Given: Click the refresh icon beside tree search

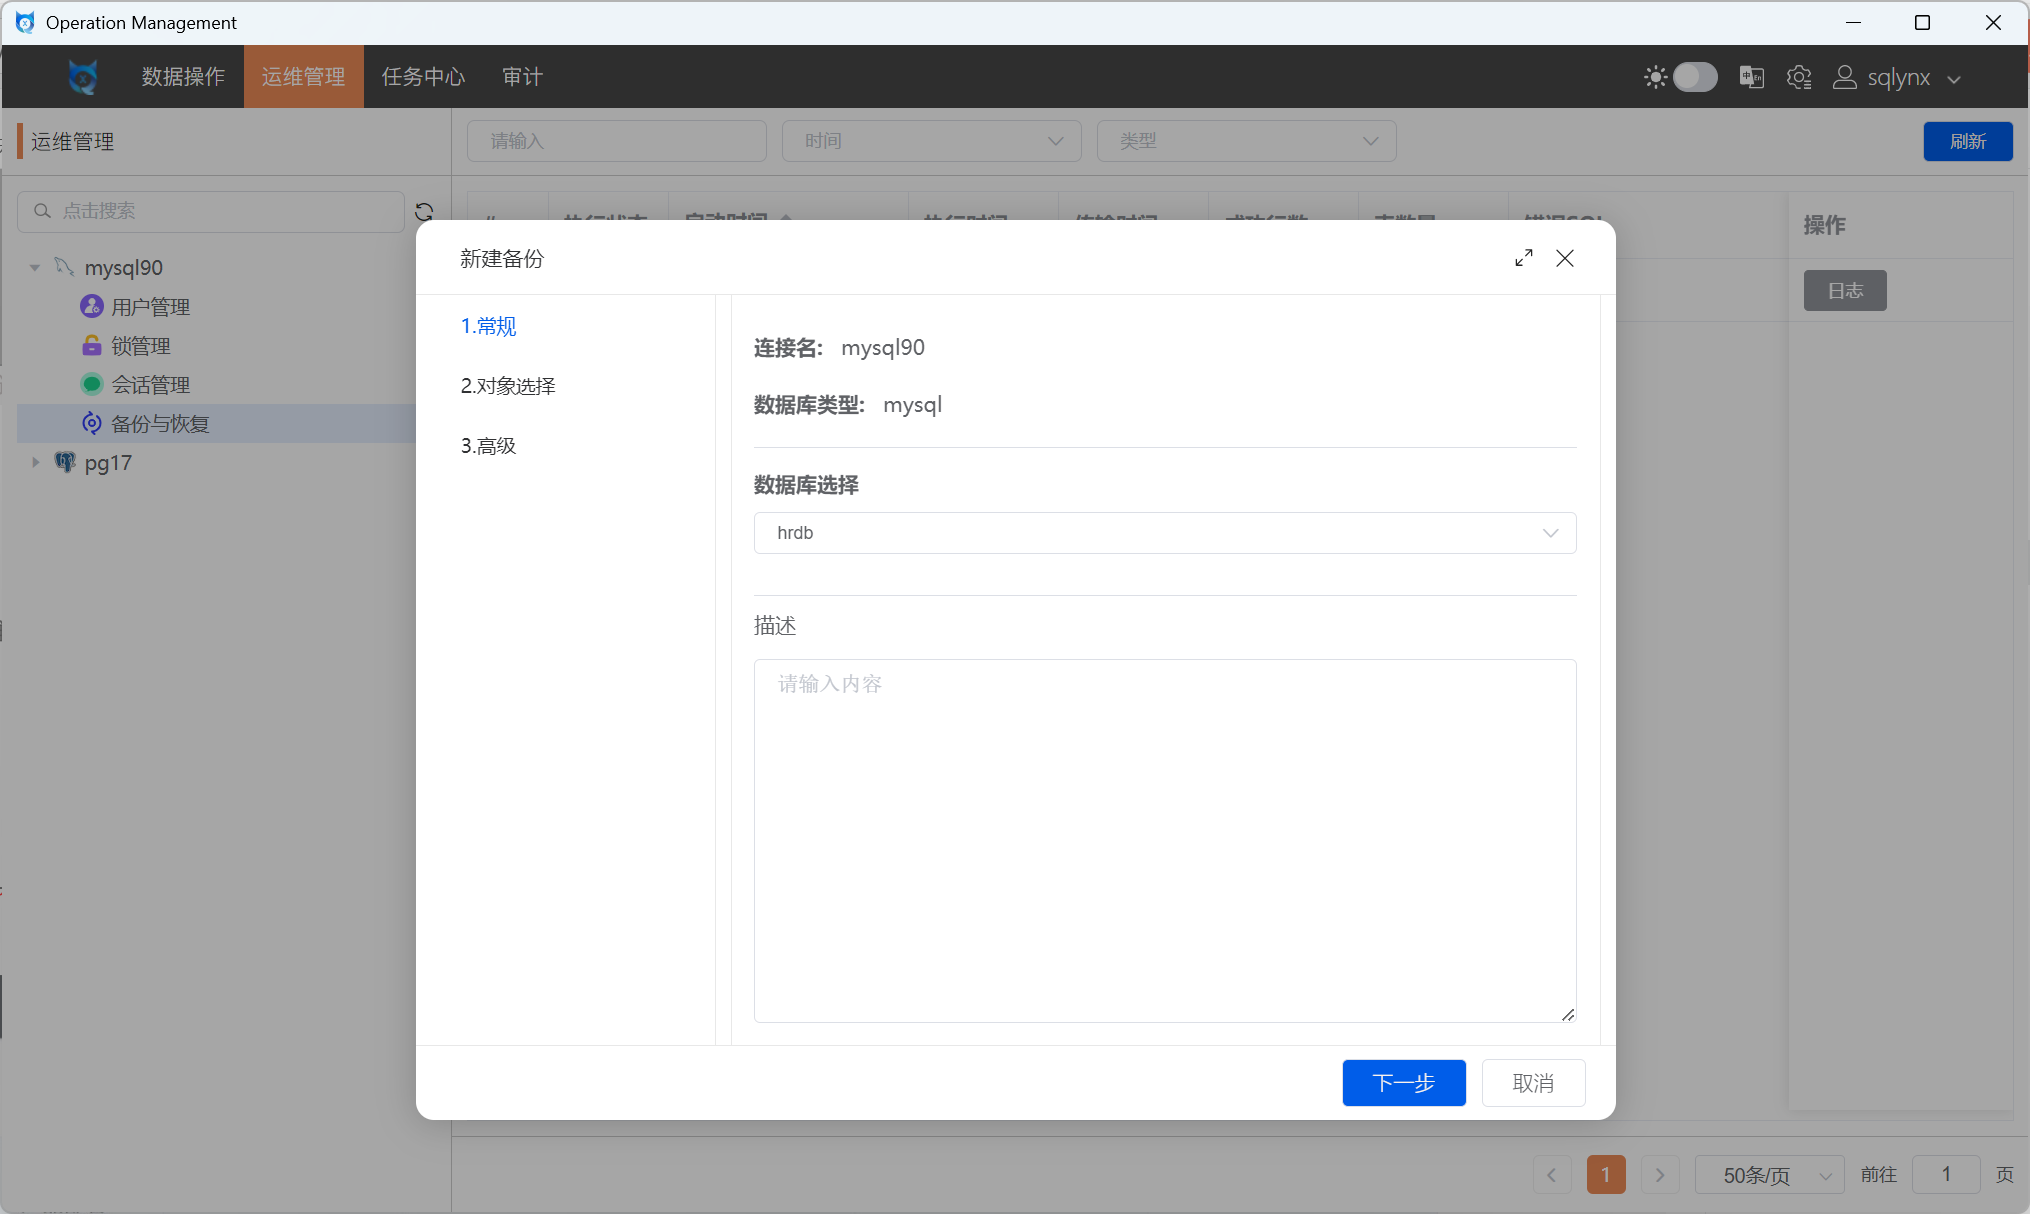Looking at the screenshot, I should click(424, 212).
